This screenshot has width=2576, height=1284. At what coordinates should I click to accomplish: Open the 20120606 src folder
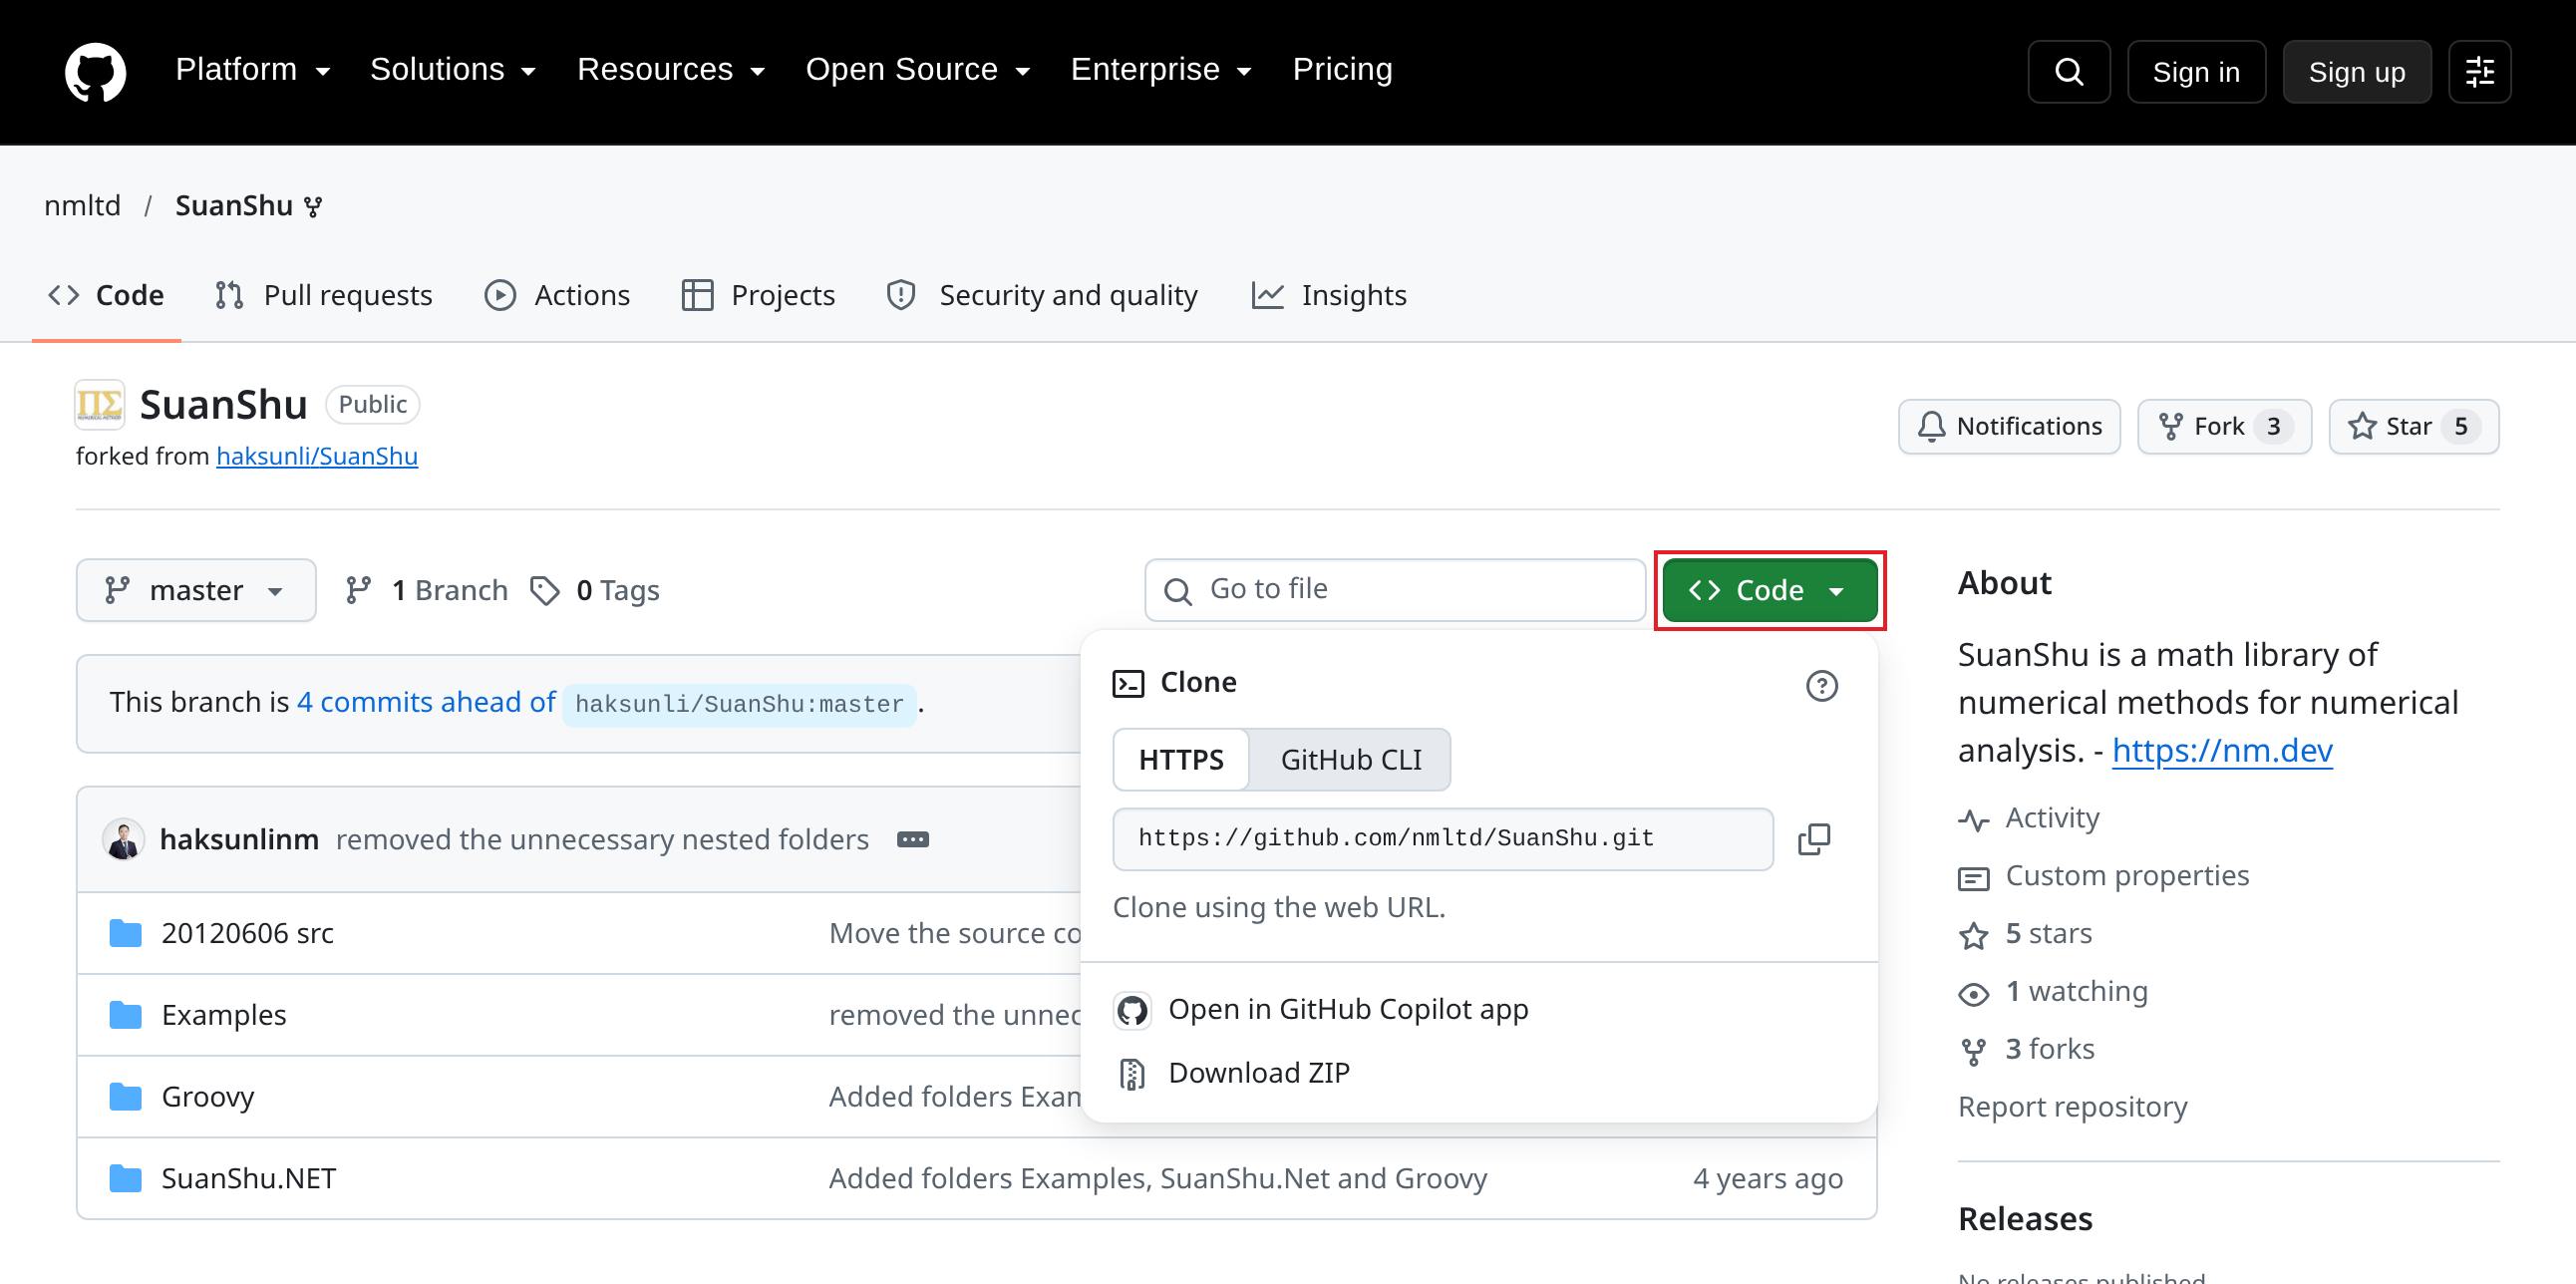247,933
